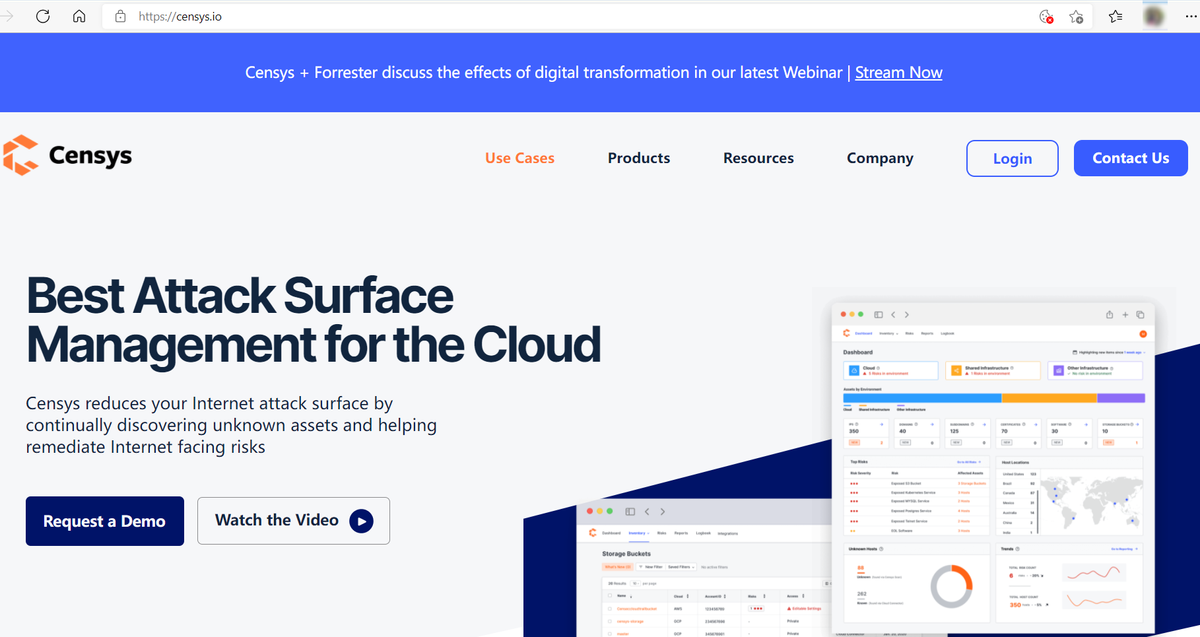
Task: Play the video via Watch the Video
Action: pyautogui.click(x=293, y=520)
